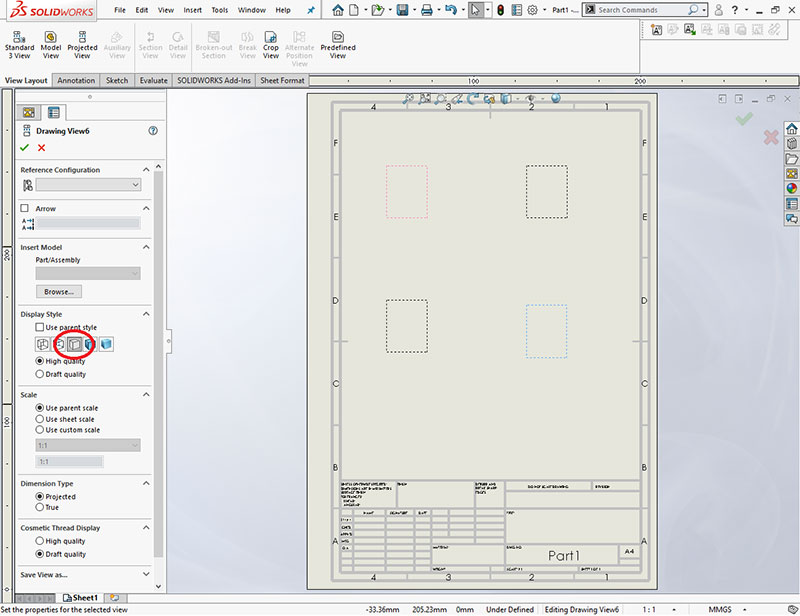Select Shaded display style cube

[106, 344]
